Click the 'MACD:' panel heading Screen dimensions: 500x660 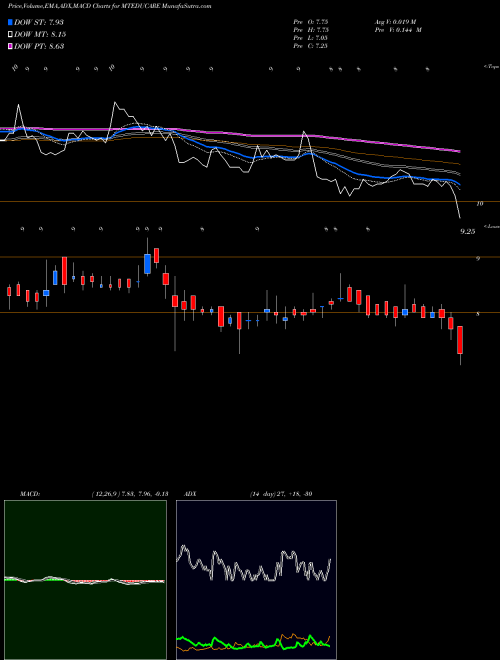(x=30, y=494)
